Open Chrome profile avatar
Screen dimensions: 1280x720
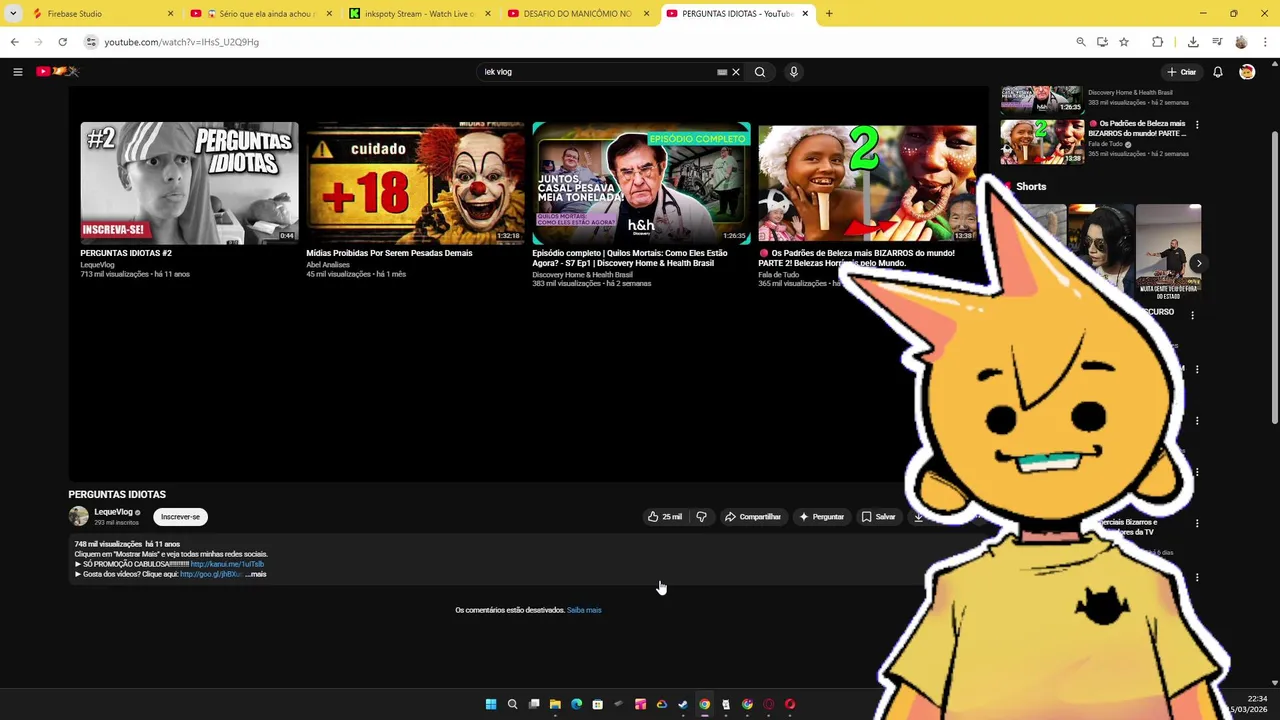1241,42
